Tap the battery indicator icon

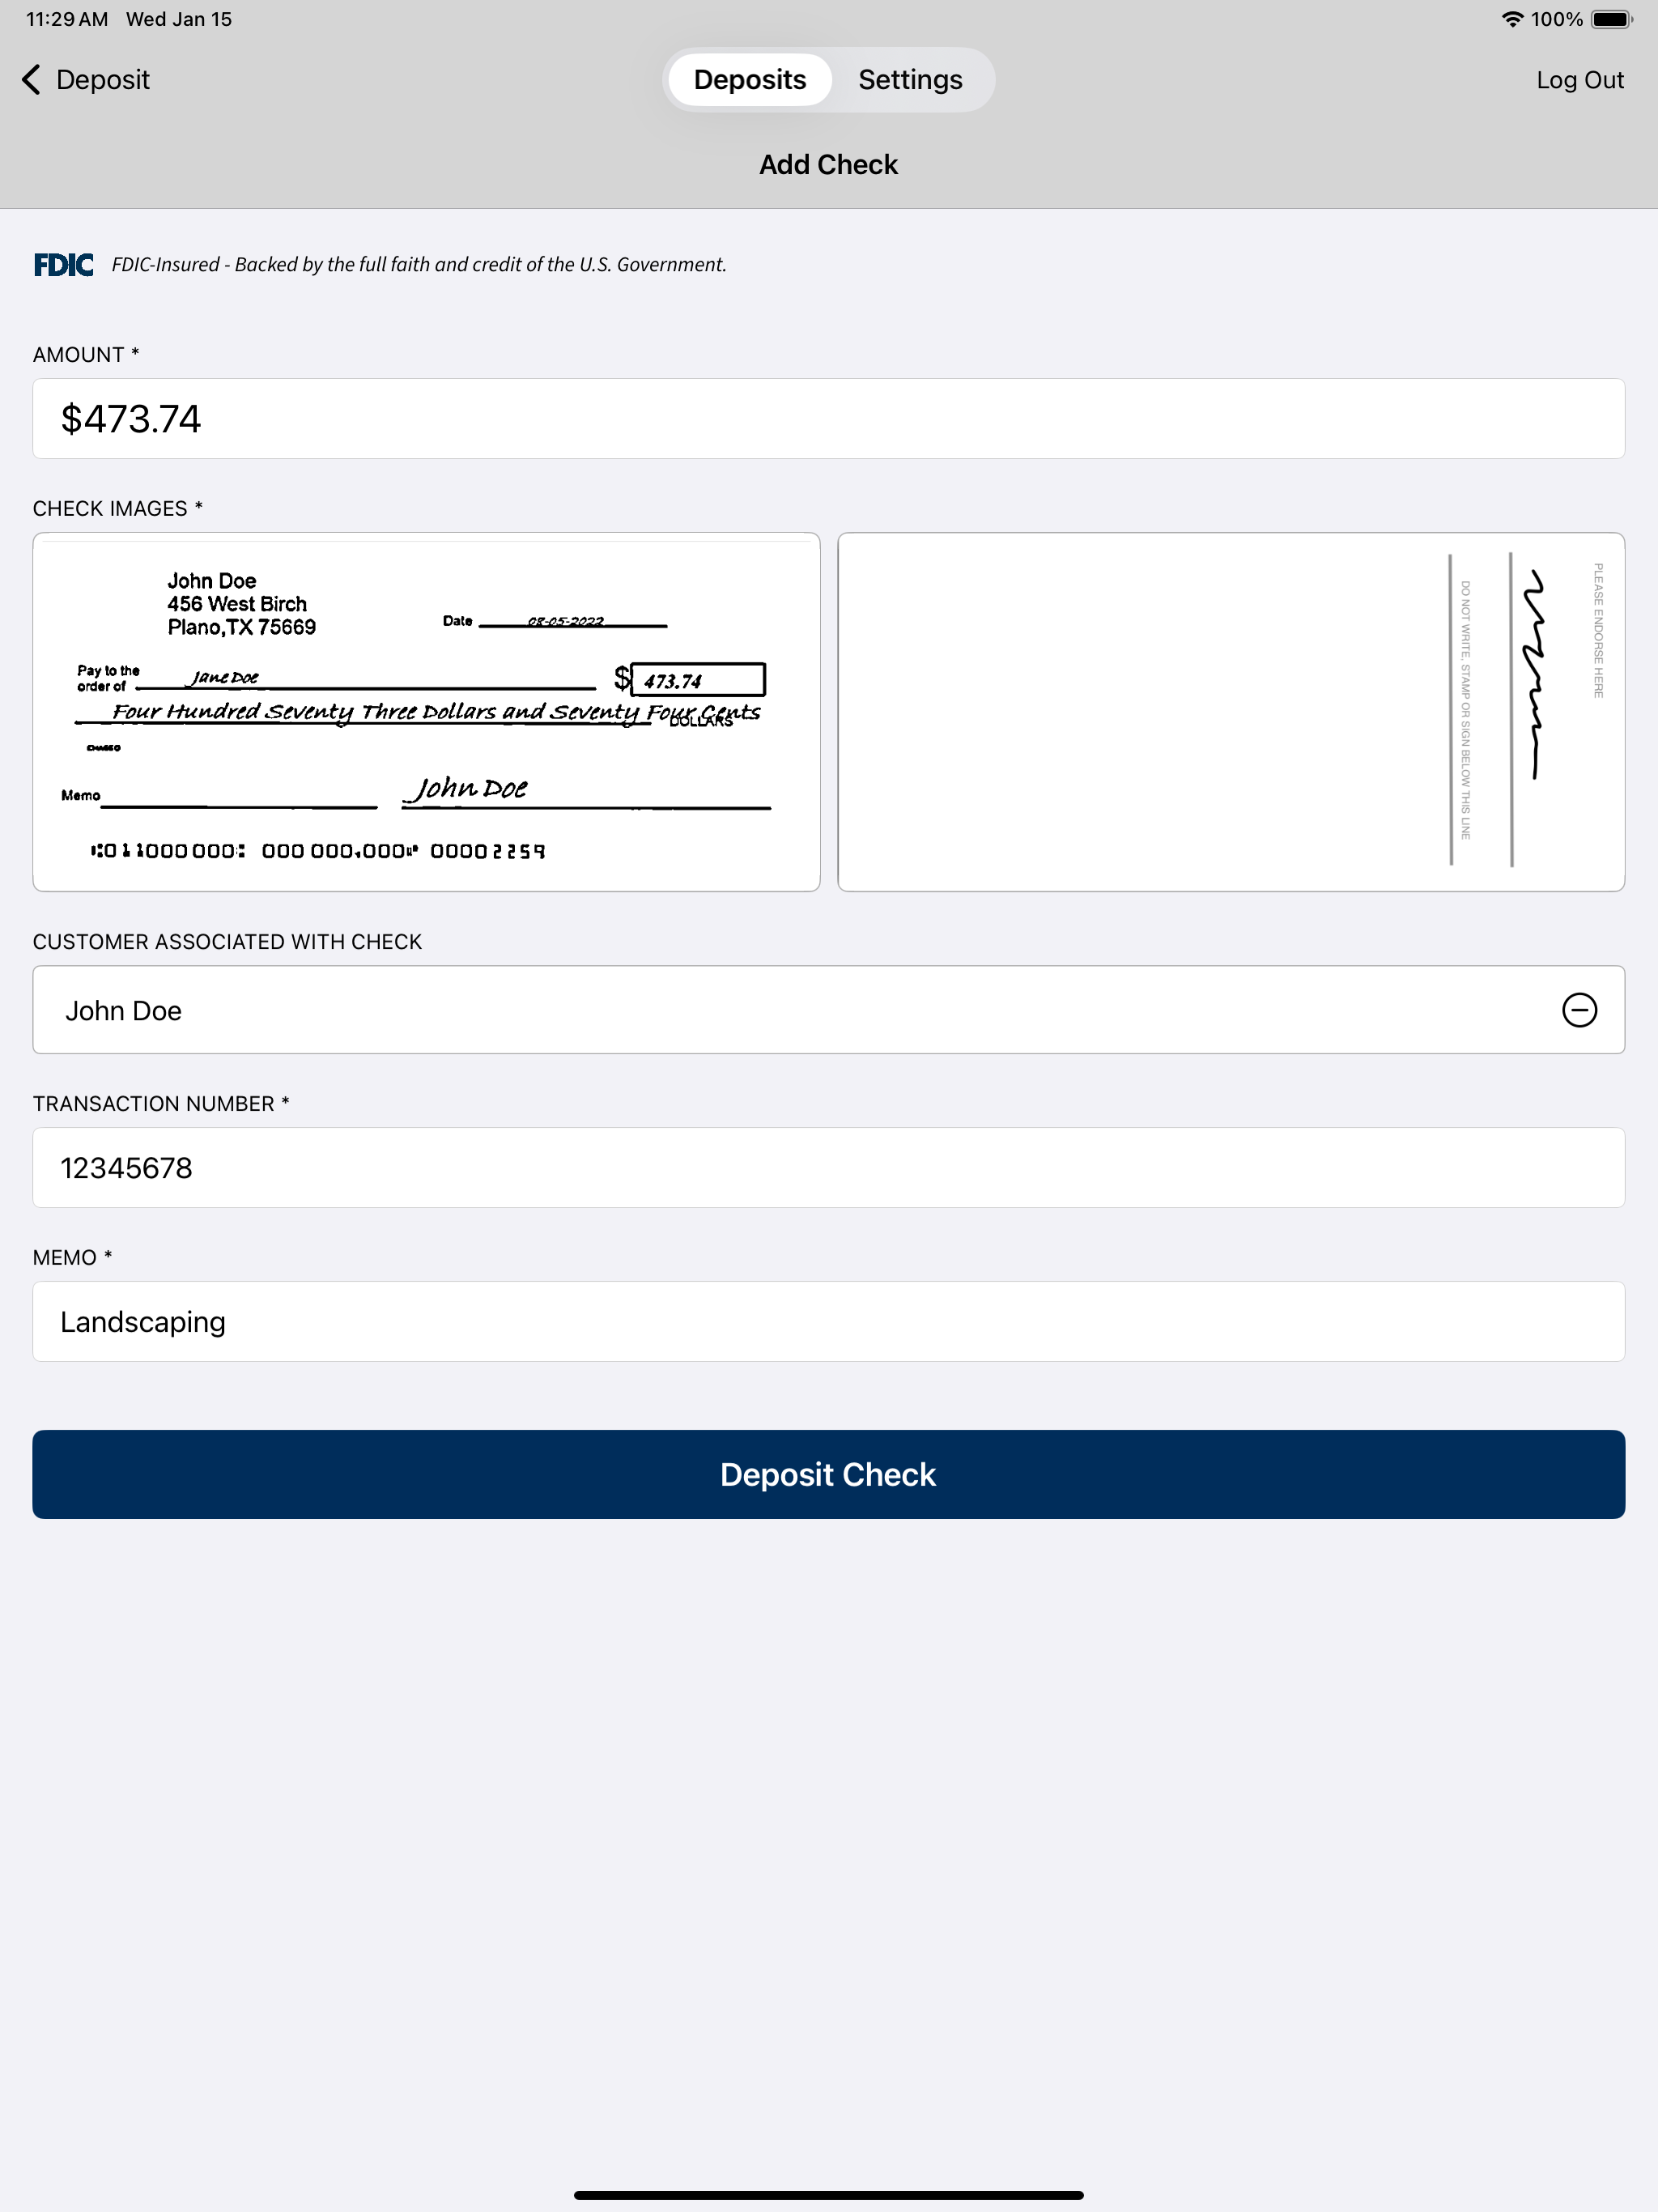(x=1611, y=19)
